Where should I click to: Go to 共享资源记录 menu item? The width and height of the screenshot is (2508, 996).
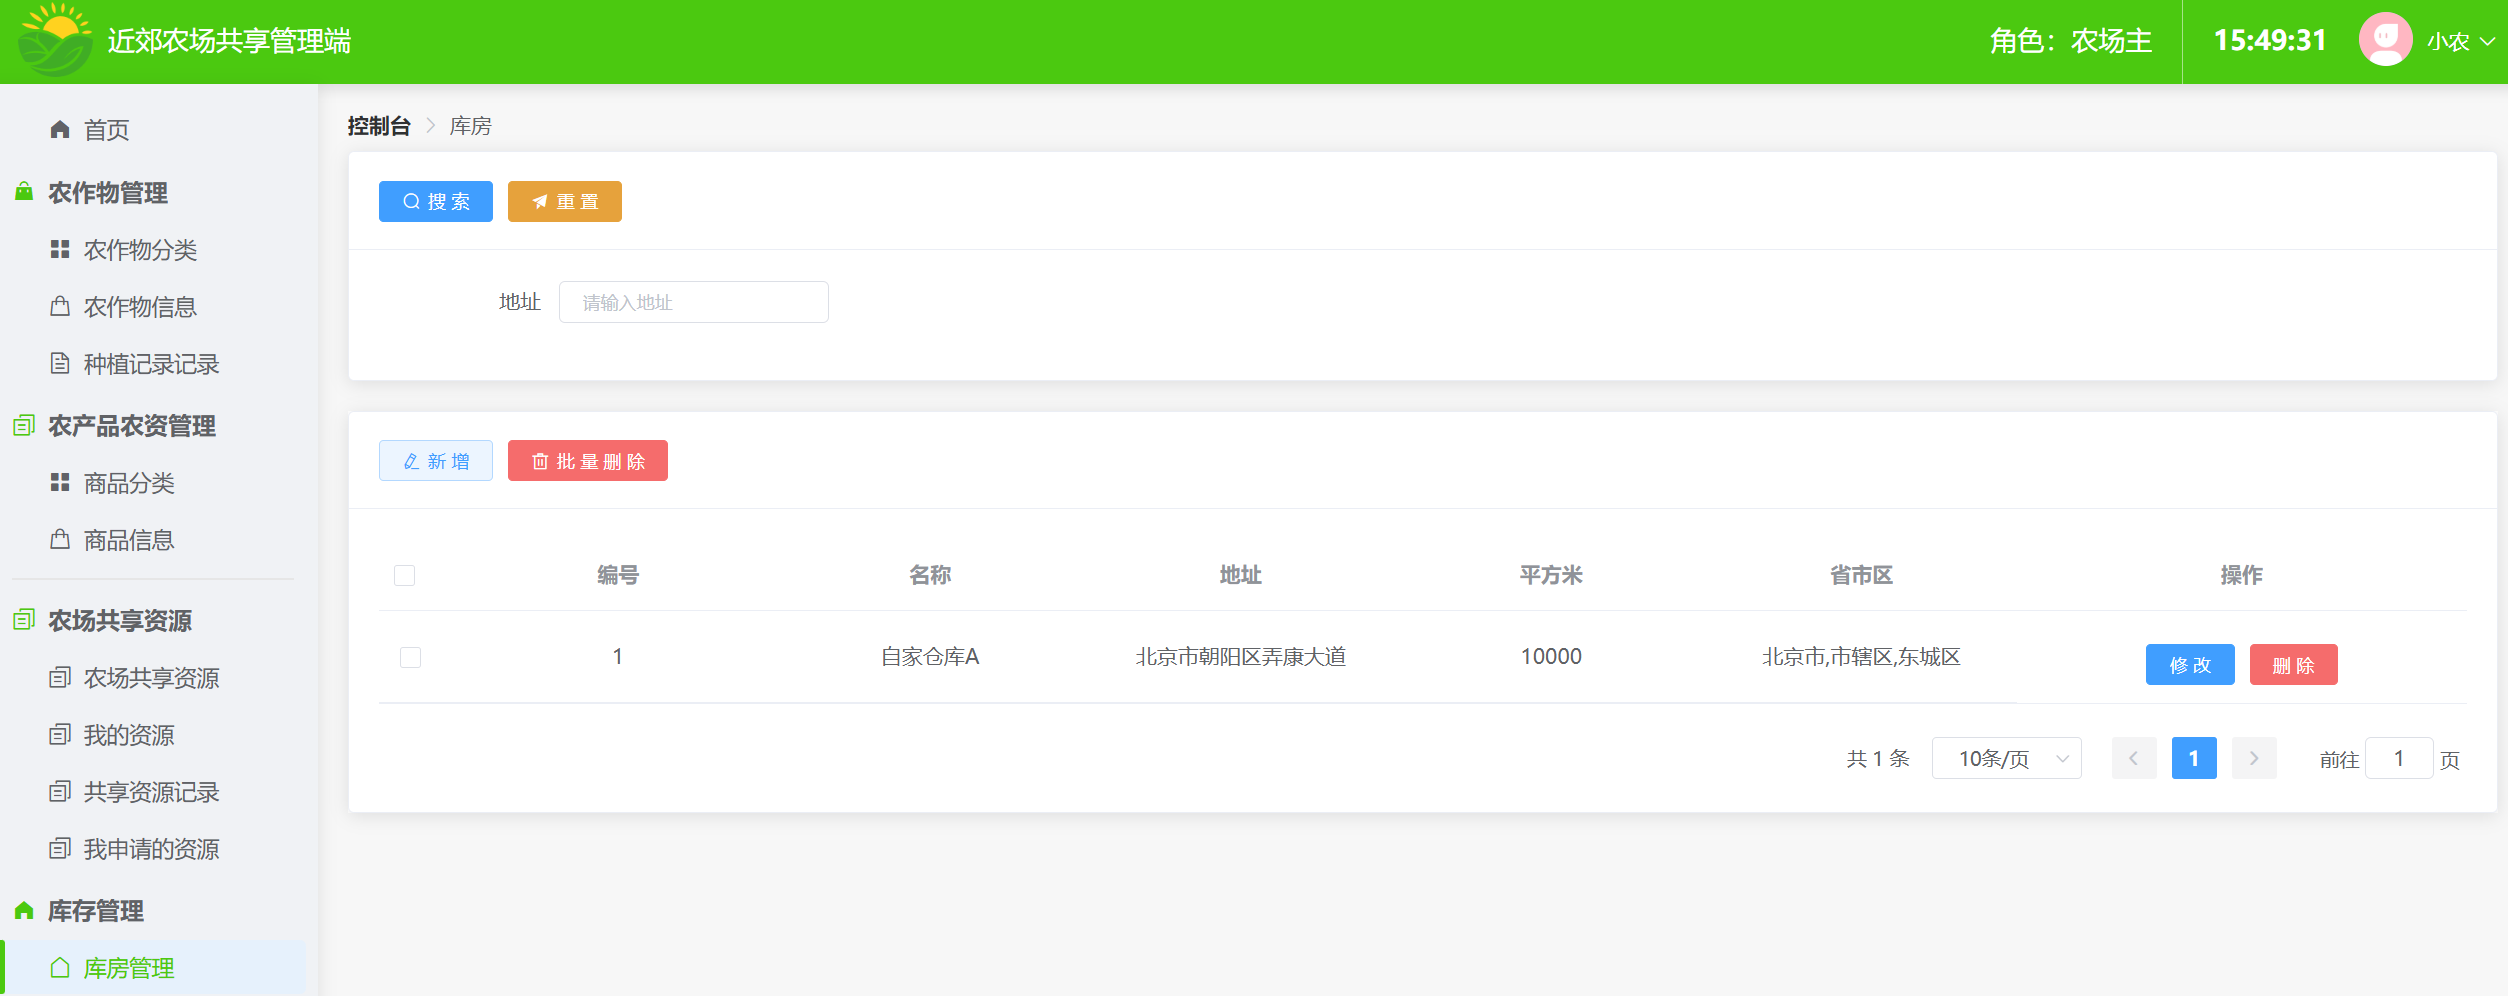tap(151, 792)
